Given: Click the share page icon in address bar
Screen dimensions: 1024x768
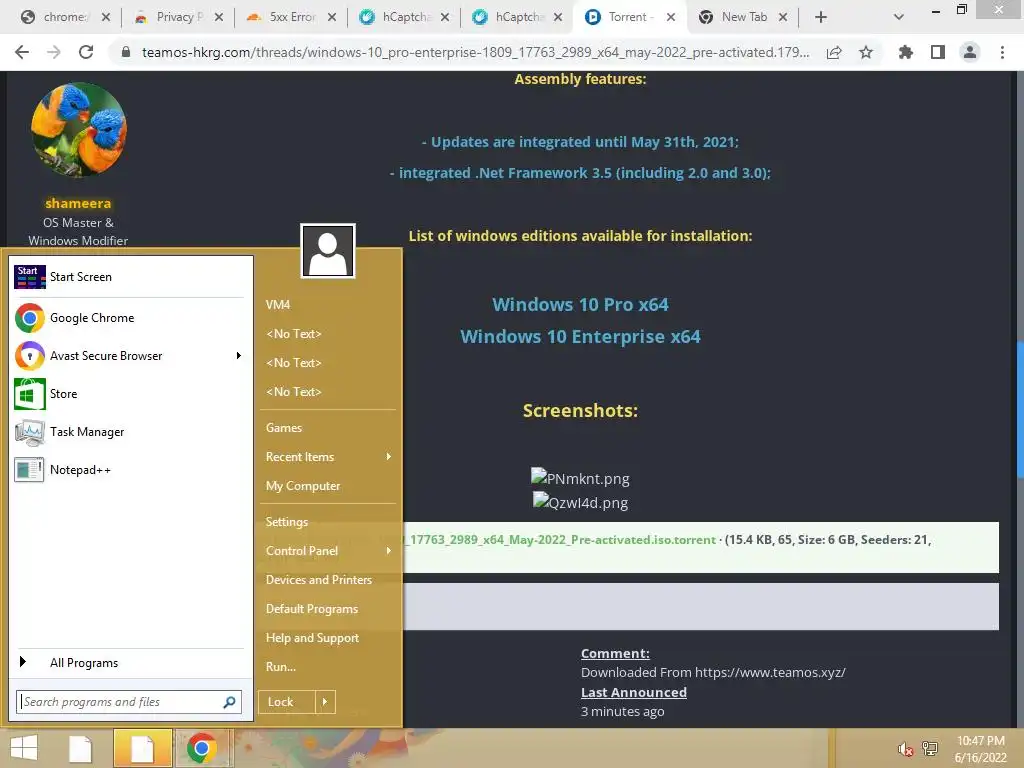Looking at the screenshot, I should (x=834, y=52).
